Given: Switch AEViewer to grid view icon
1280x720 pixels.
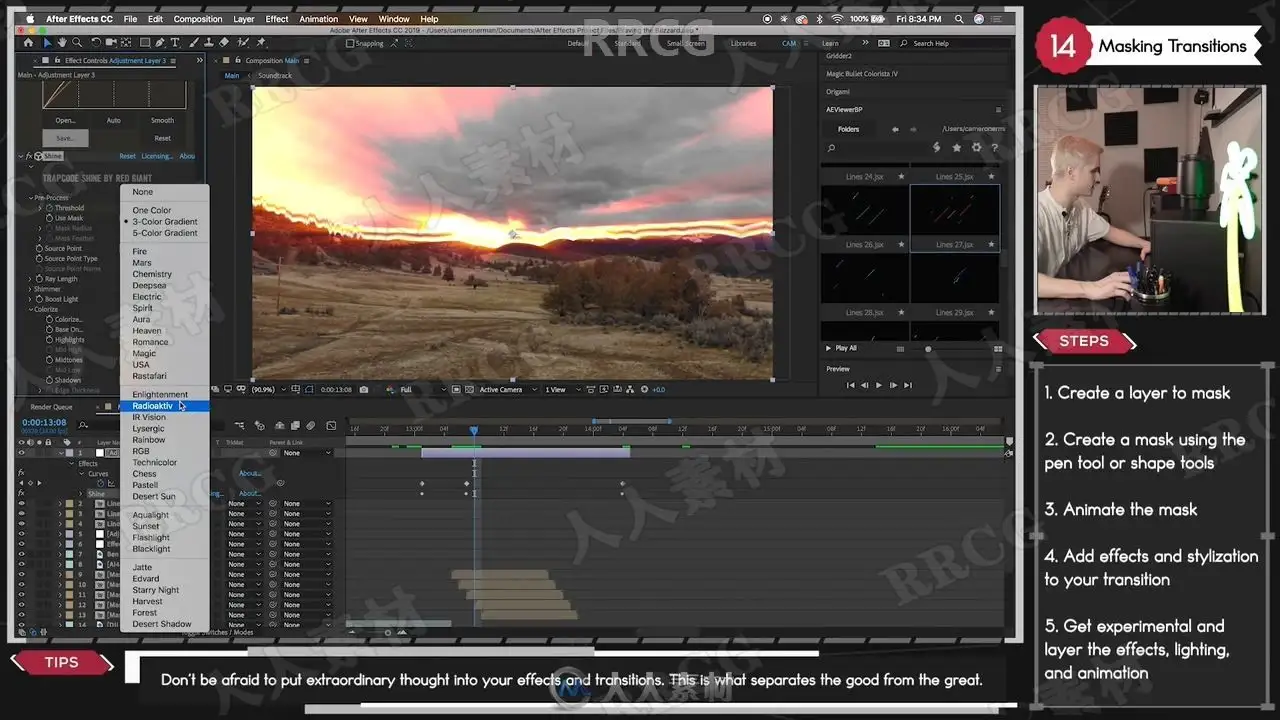Looking at the screenshot, I should (998, 349).
